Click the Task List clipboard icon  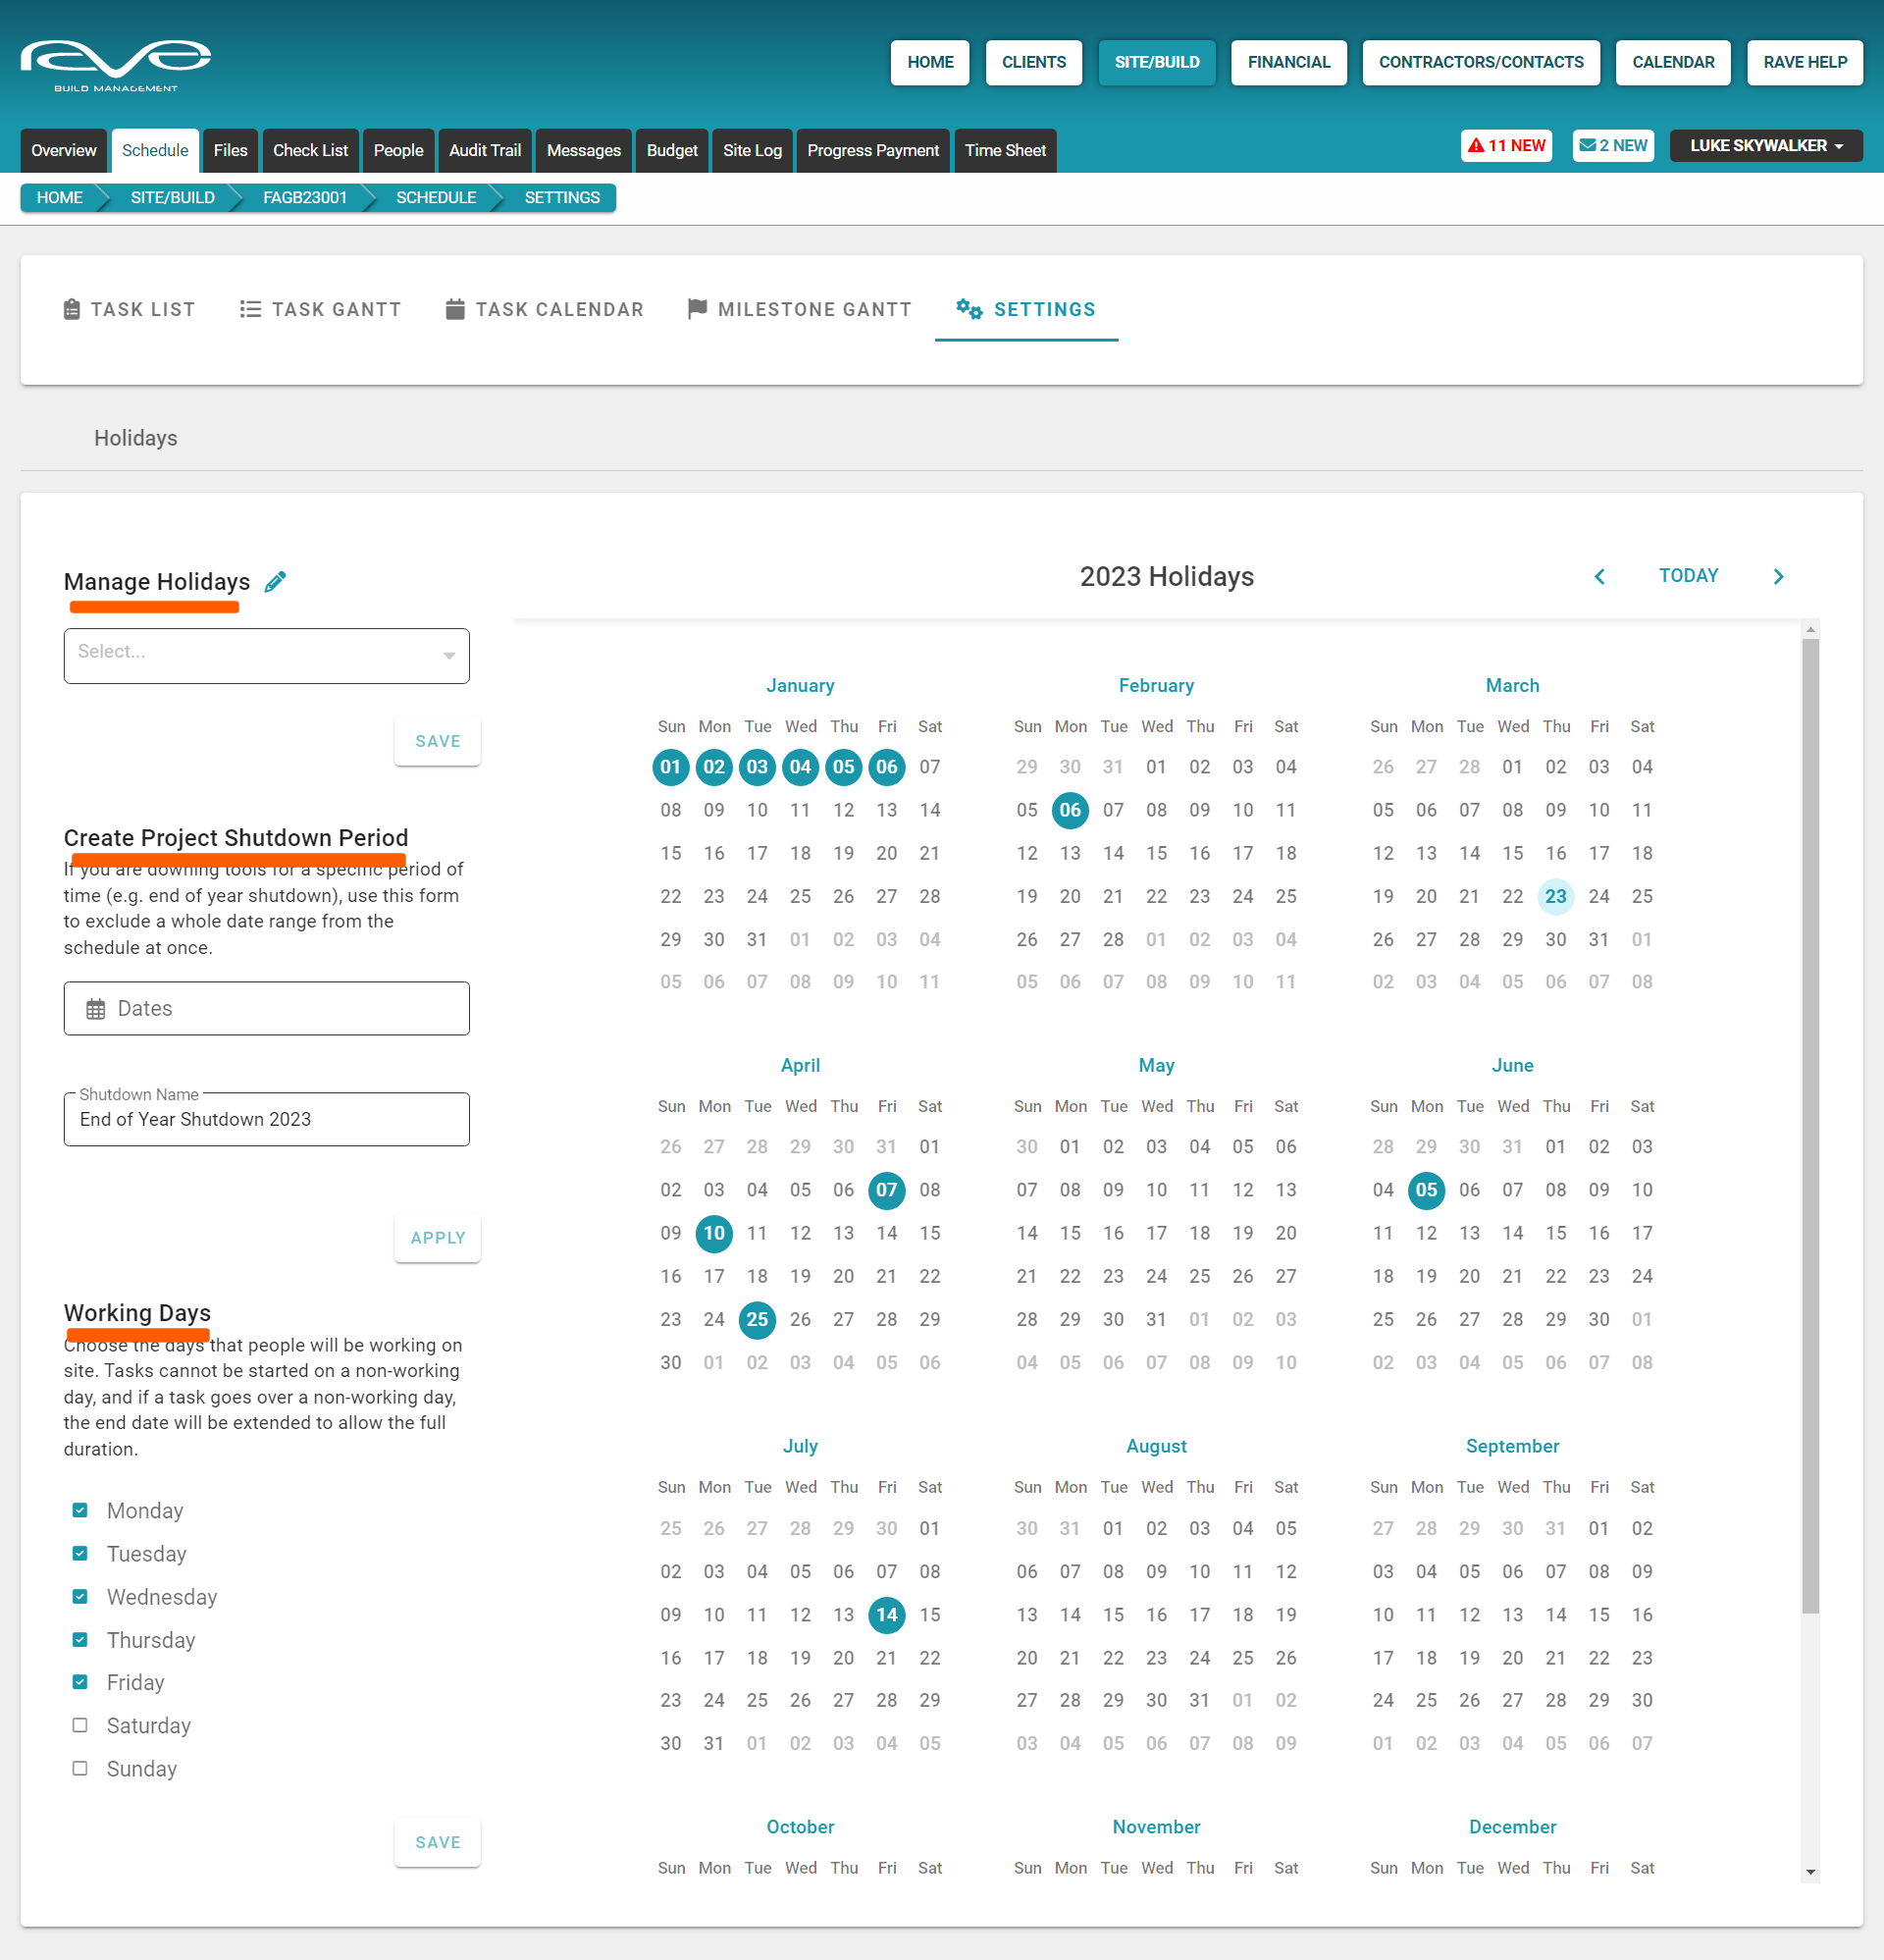coord(72,309)
